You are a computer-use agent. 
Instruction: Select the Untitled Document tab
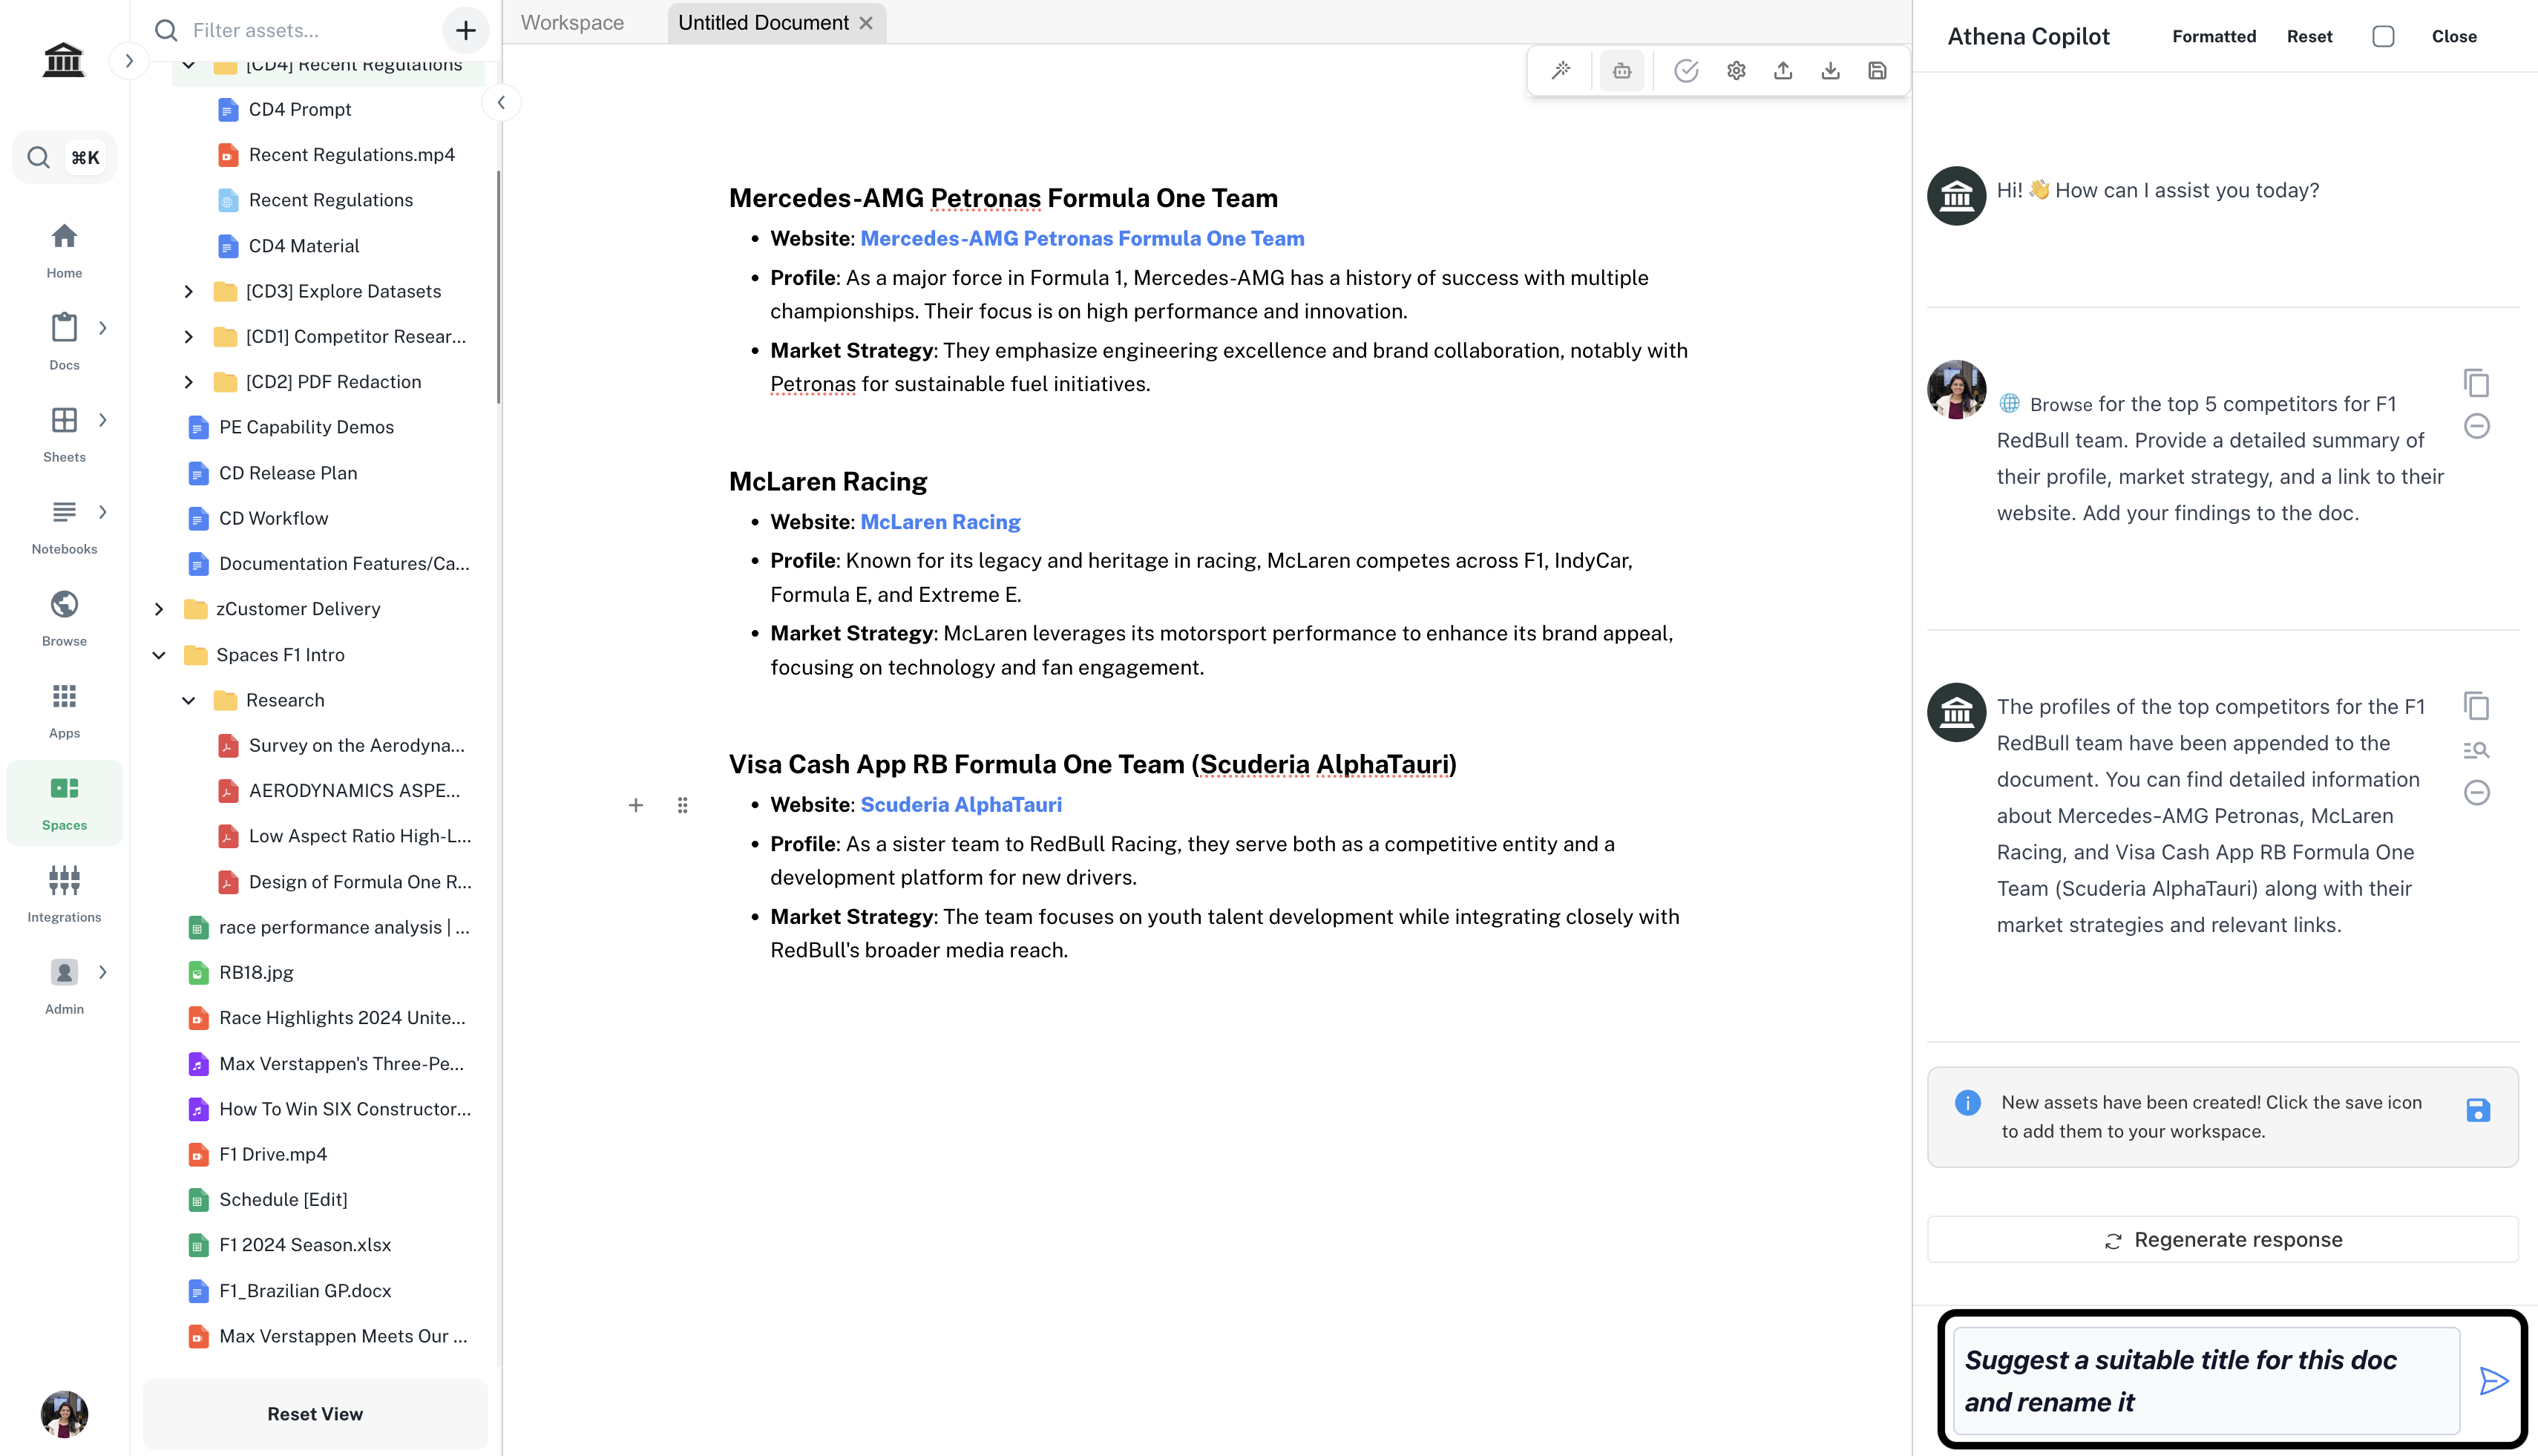click(x=762, y=22)
